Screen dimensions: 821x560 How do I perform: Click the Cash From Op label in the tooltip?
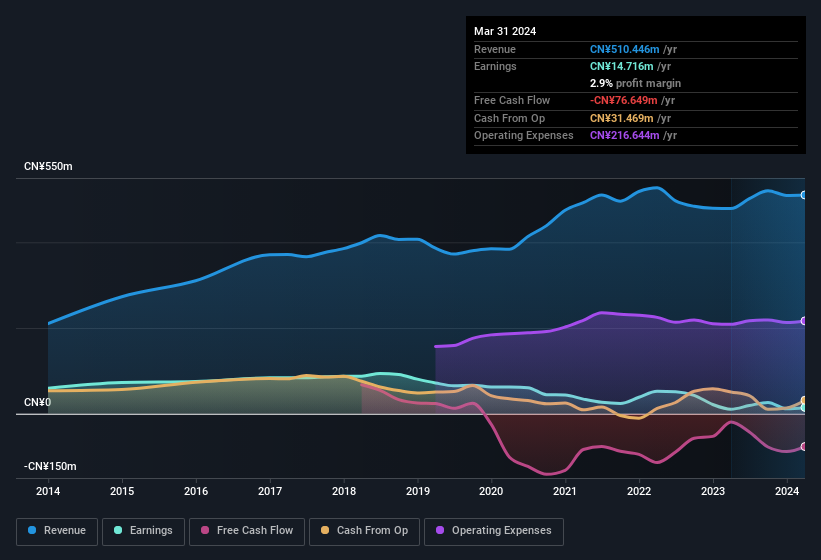point(509,118)
